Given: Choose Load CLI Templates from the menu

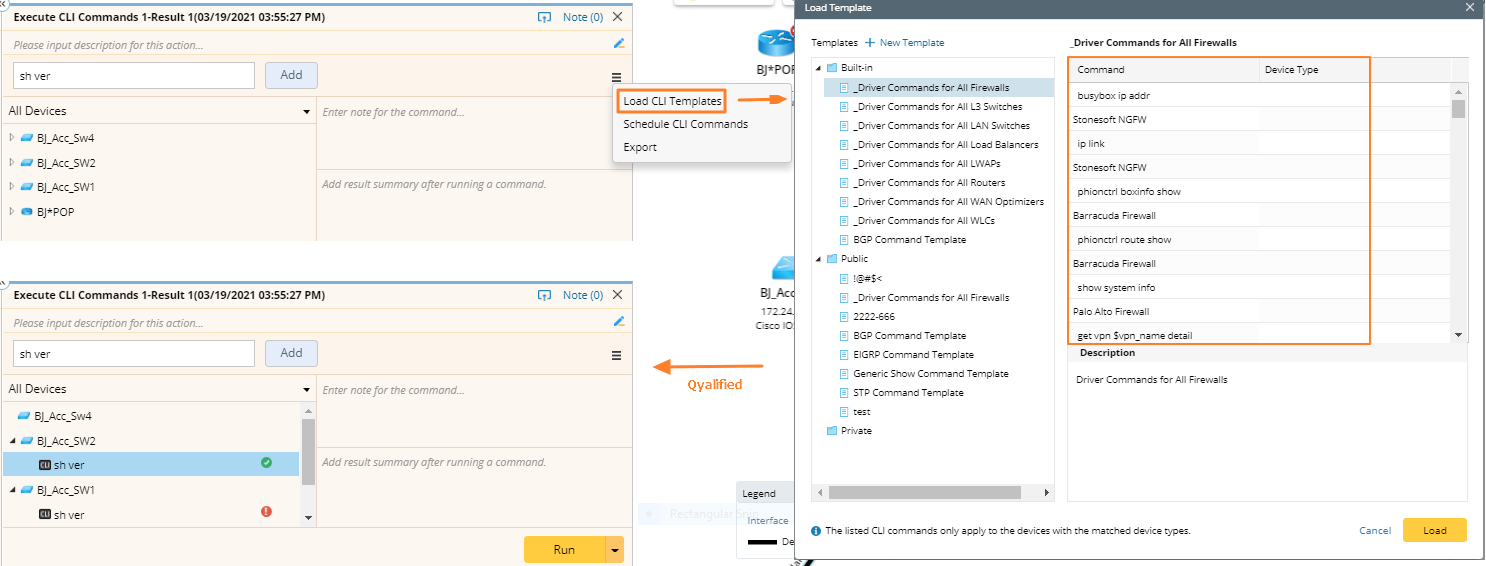Looking at the screenshot, I should tap(672, 101).
